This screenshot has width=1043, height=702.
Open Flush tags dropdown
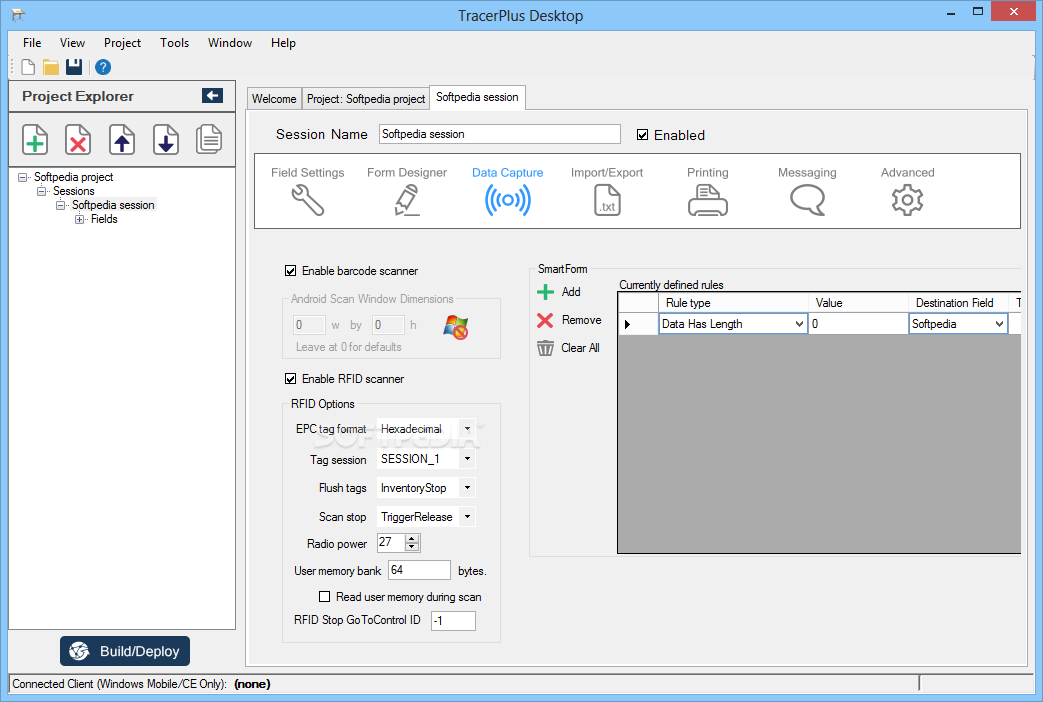[467, 488]
